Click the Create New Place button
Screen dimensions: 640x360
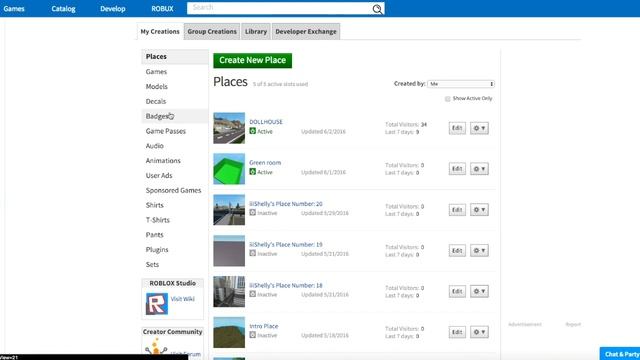tap(253, 60)
